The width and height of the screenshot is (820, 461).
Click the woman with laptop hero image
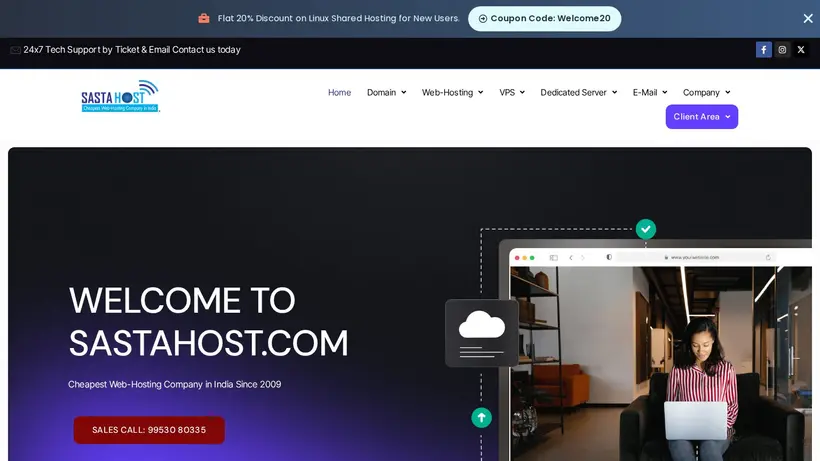click(661, 363)
